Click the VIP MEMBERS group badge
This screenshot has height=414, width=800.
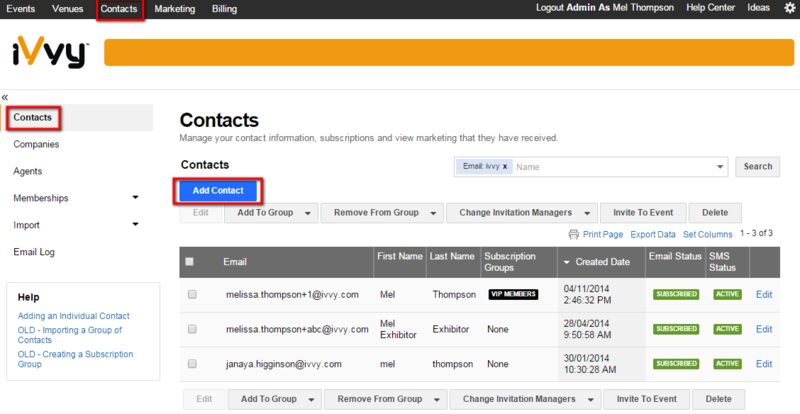[x=513, y=295]
